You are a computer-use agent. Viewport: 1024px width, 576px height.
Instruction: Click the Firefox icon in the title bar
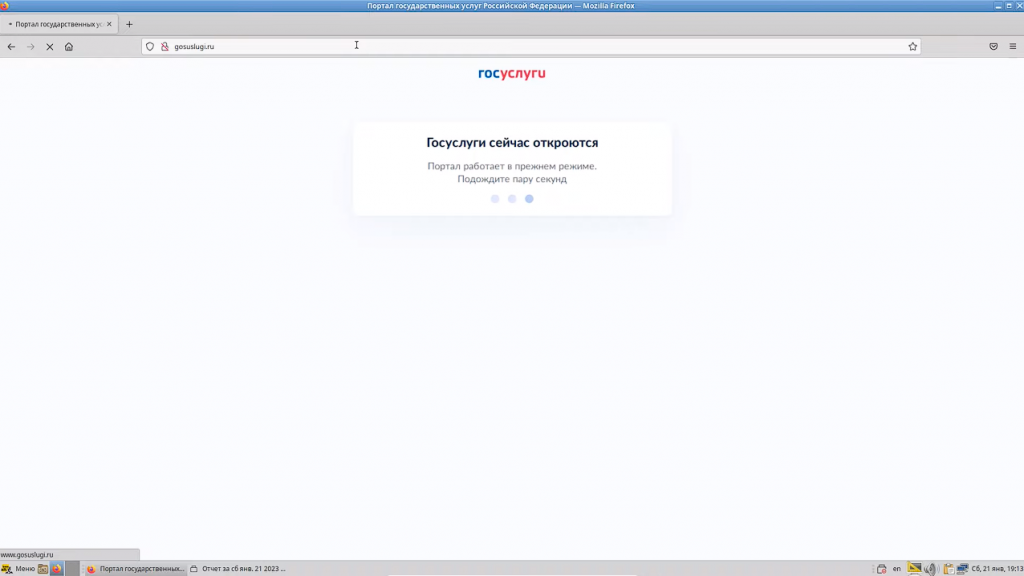[x=5, y=5]
